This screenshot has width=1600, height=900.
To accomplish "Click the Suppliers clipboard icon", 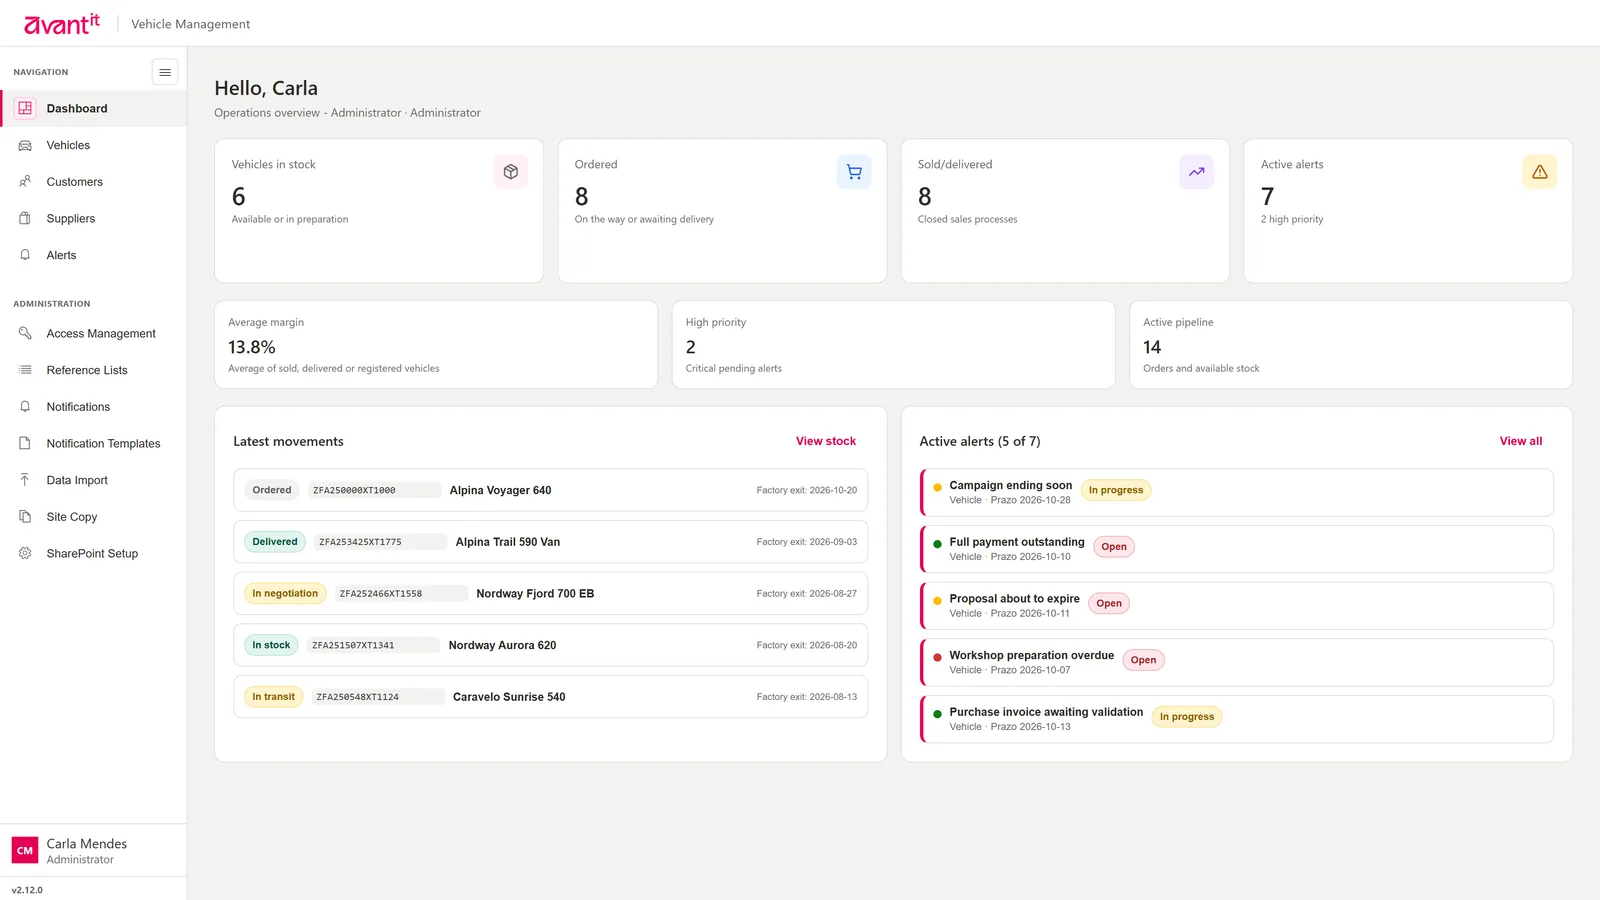I will [25, 218].
